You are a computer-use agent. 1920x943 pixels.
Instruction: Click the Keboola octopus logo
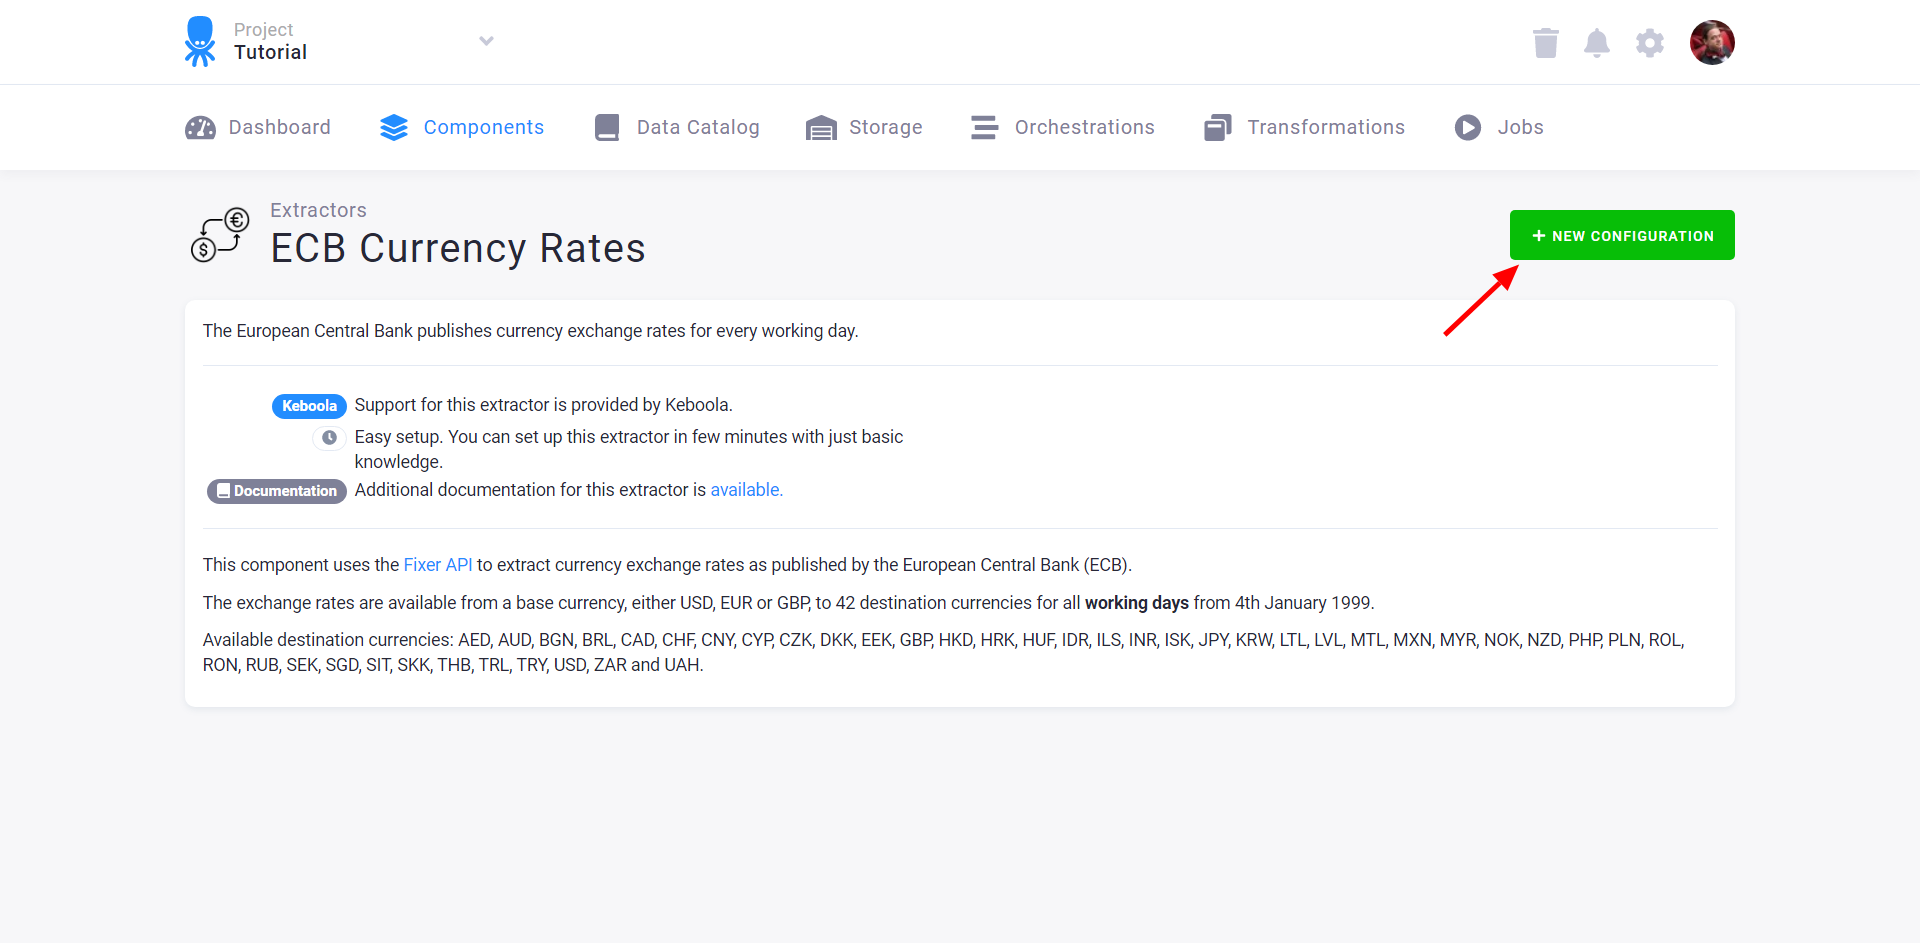pos(200,41)
